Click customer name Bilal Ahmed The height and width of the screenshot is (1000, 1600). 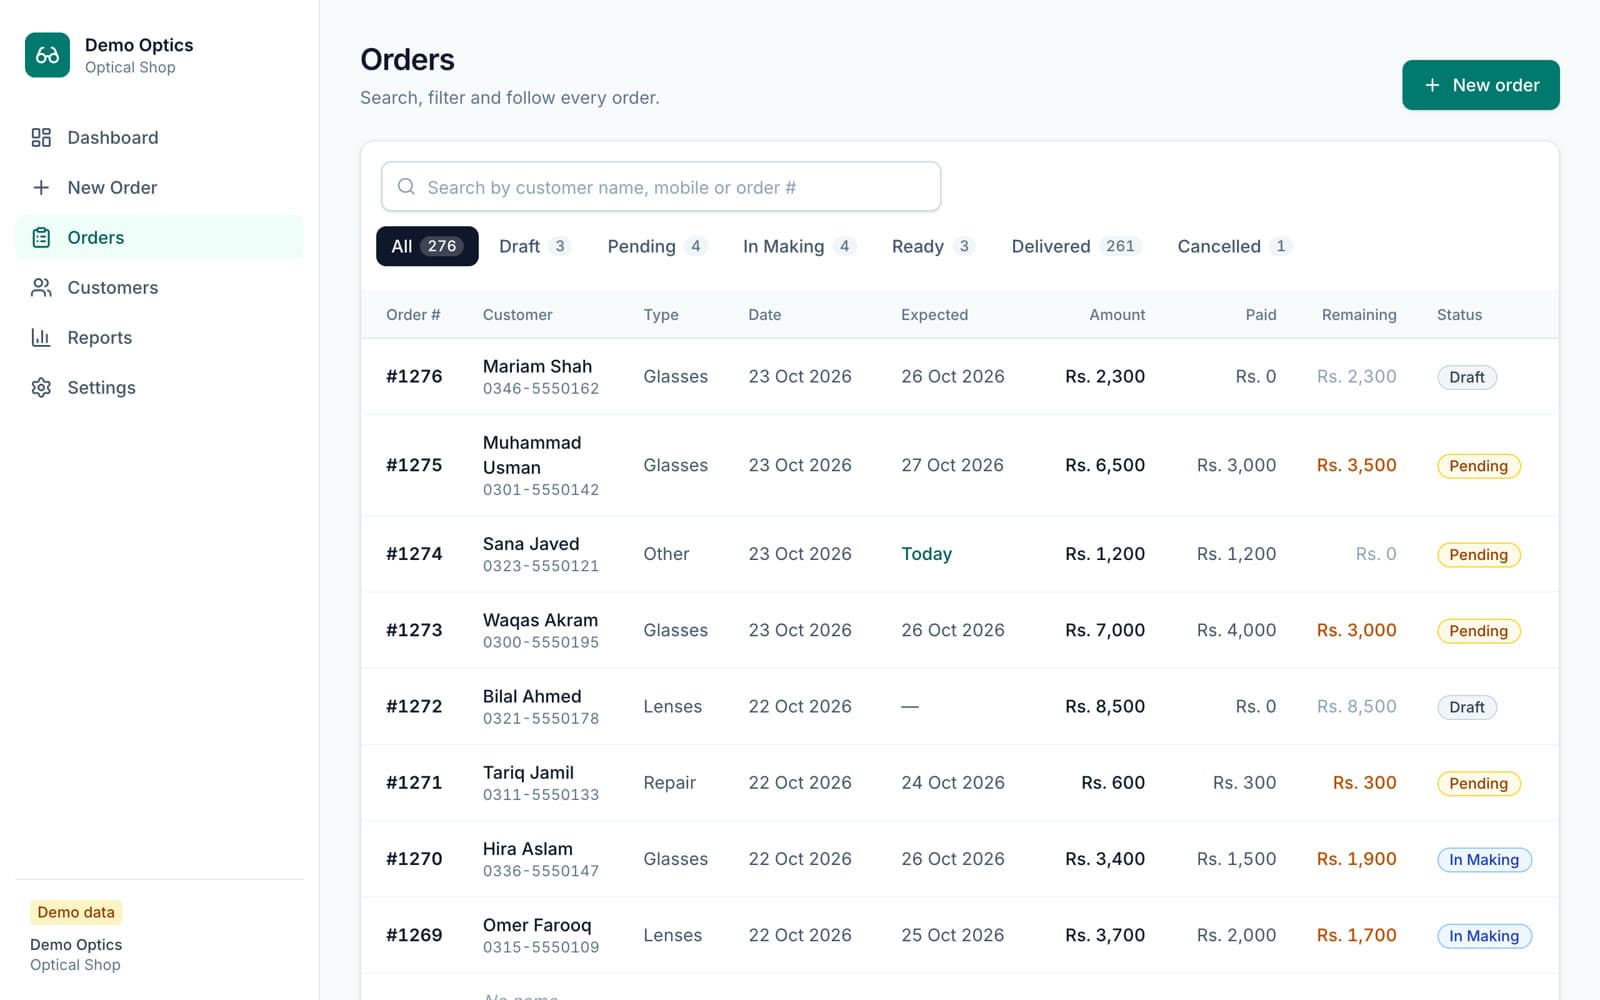pyautogui.click(x=532, y=696)
